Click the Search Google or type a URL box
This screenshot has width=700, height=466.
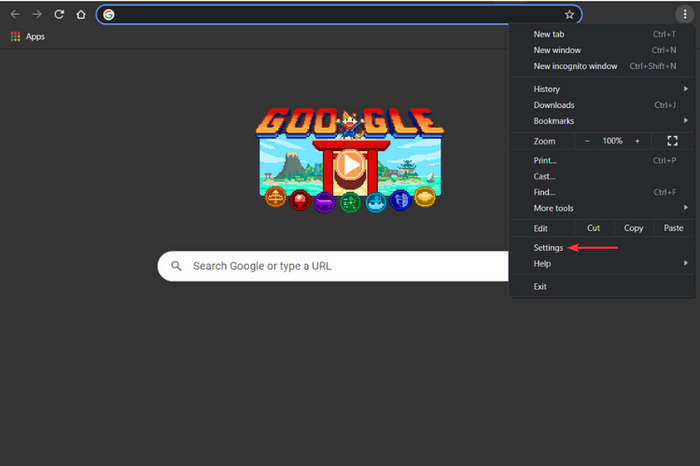[333, 266]
